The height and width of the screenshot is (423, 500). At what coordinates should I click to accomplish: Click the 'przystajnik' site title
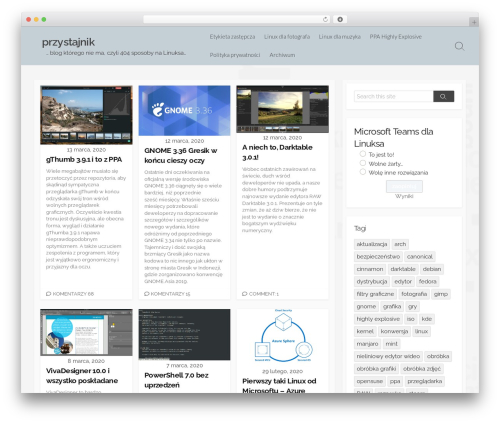pos(68,42)
